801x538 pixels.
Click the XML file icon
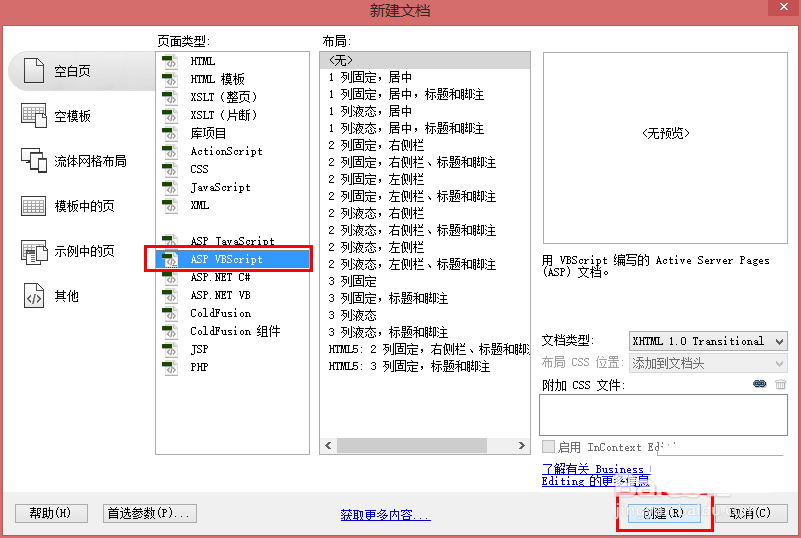[170, 205]
